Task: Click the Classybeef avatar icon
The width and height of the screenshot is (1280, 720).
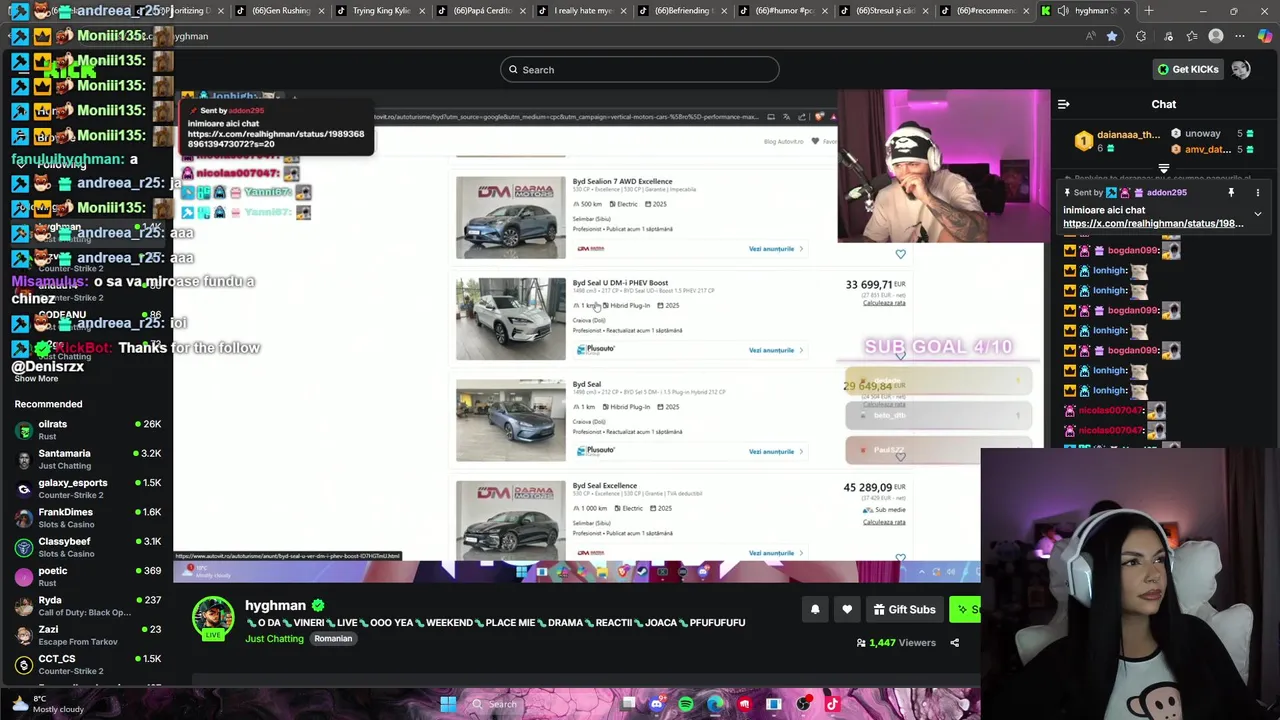Action: coord(24,547)
